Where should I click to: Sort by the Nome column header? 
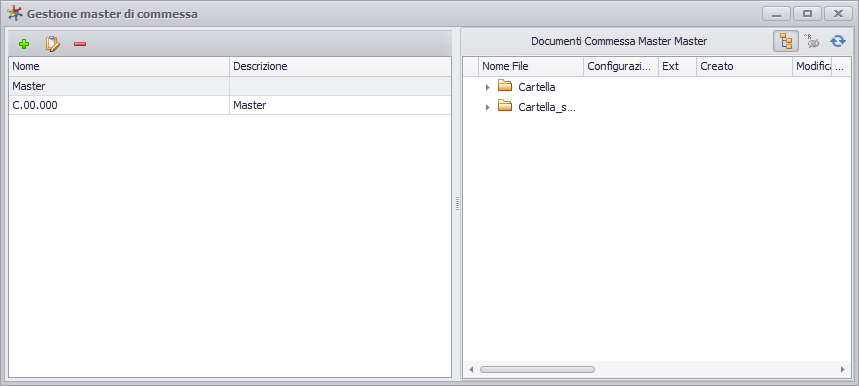pyautogui.click(x=119, y=66)
